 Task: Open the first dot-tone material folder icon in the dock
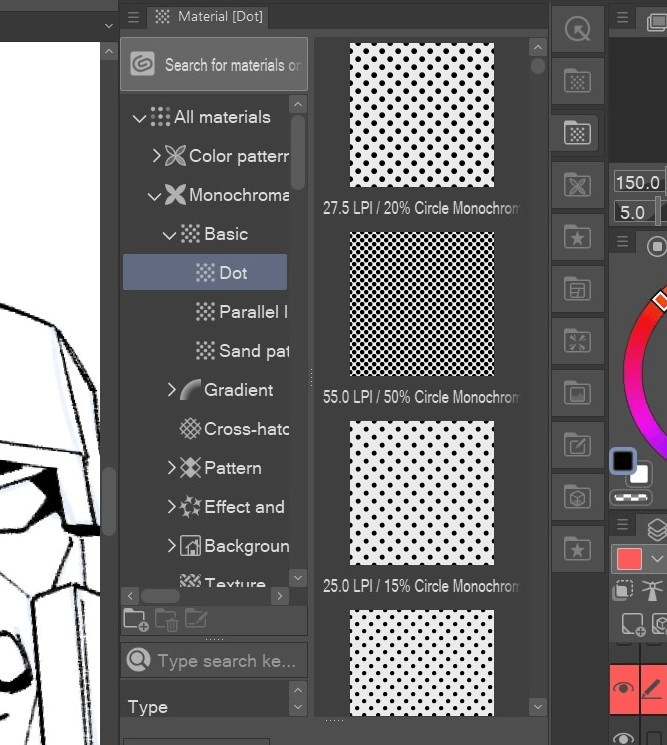pos(577,81)
